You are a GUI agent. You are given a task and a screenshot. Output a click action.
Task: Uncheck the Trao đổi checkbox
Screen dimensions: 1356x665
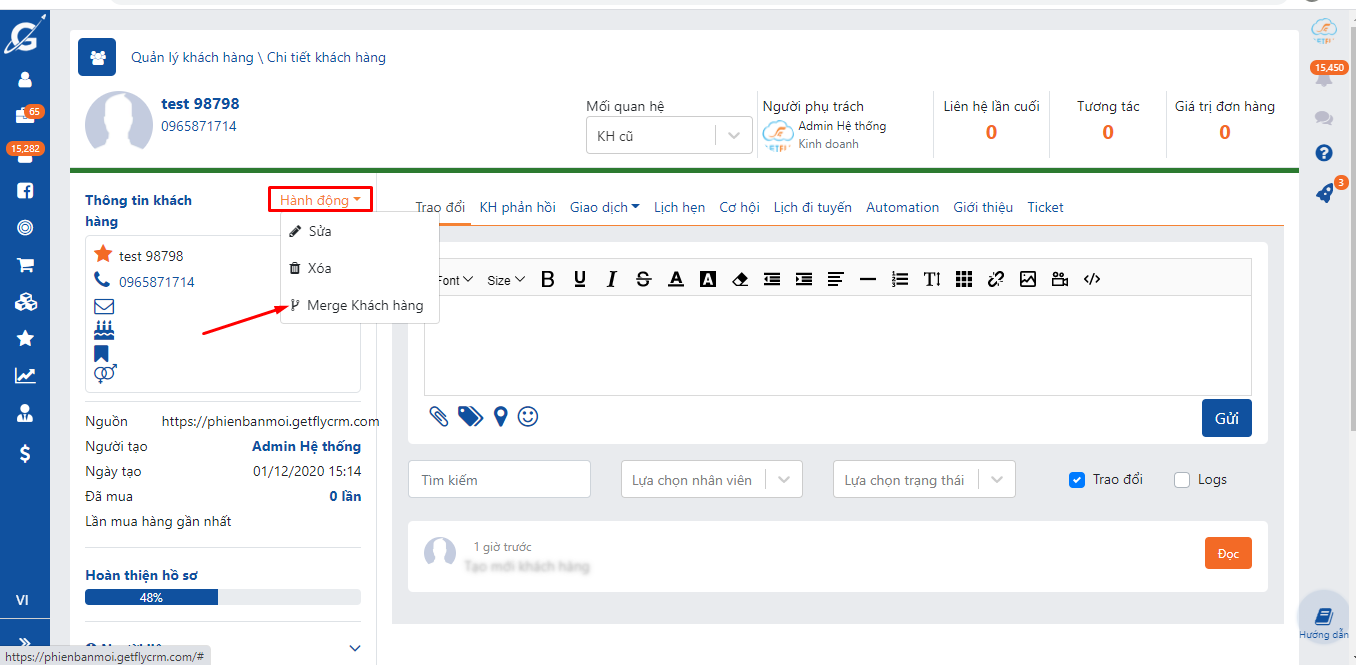tap(1077, 480)
